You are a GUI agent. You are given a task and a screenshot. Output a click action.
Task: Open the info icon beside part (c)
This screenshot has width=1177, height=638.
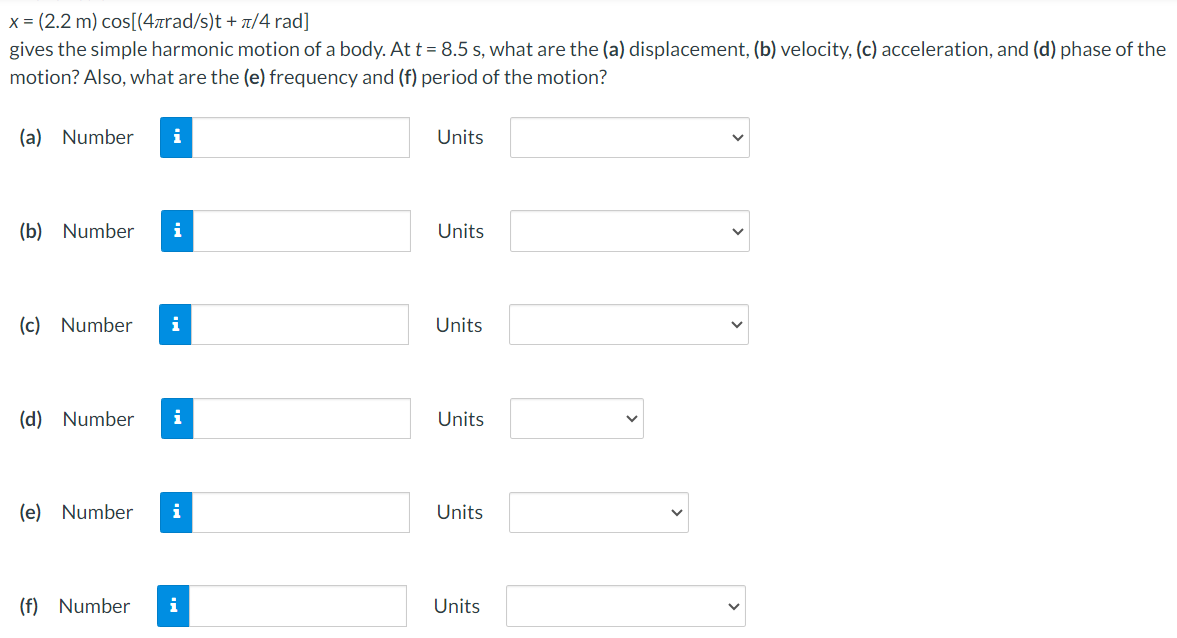tap(176, 324)
